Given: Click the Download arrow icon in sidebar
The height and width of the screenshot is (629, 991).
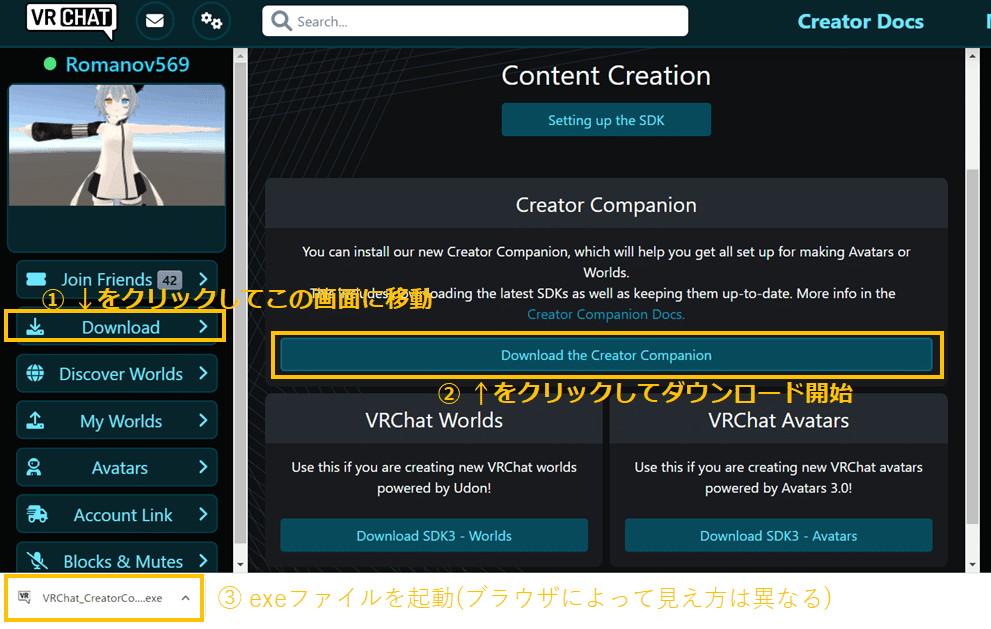Looking at the screenshot, I should 35,327.
